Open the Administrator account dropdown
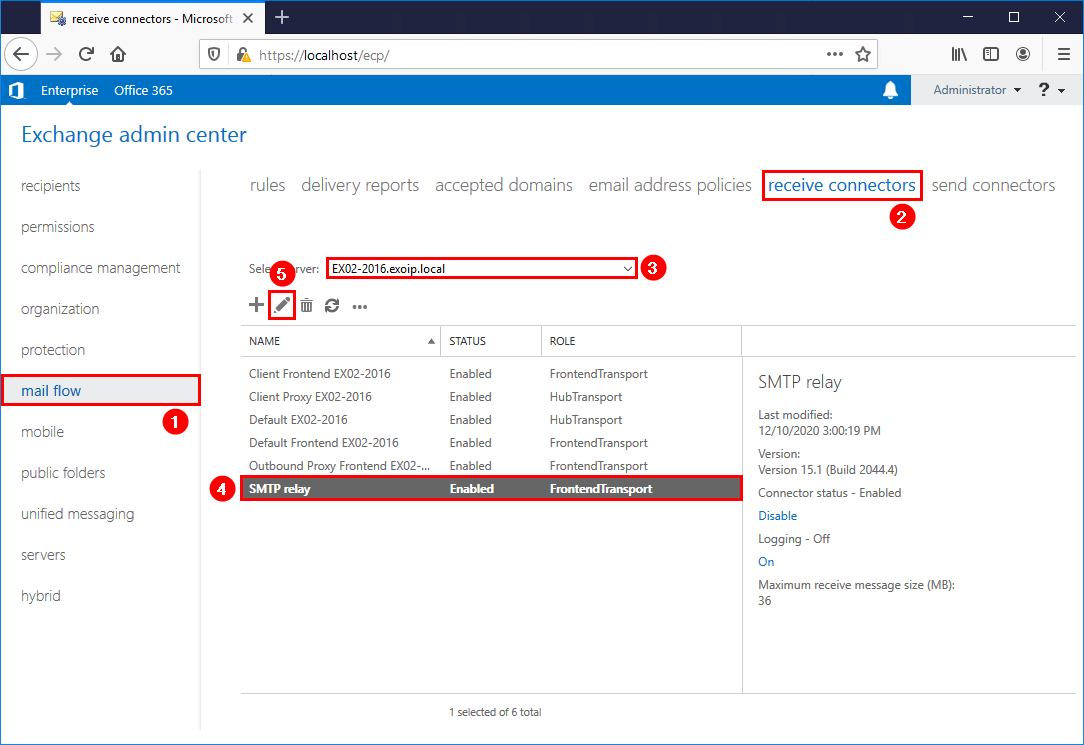This screenshot has width=1084, height=745. click(x=978, y=90)
